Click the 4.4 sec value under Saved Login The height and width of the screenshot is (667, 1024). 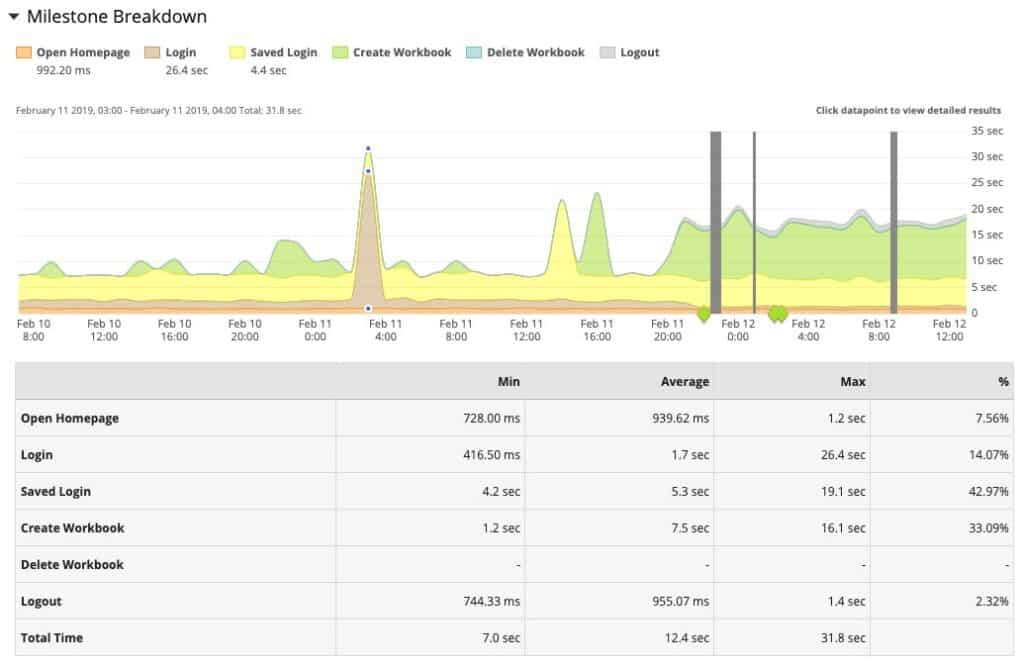point(268,70)
